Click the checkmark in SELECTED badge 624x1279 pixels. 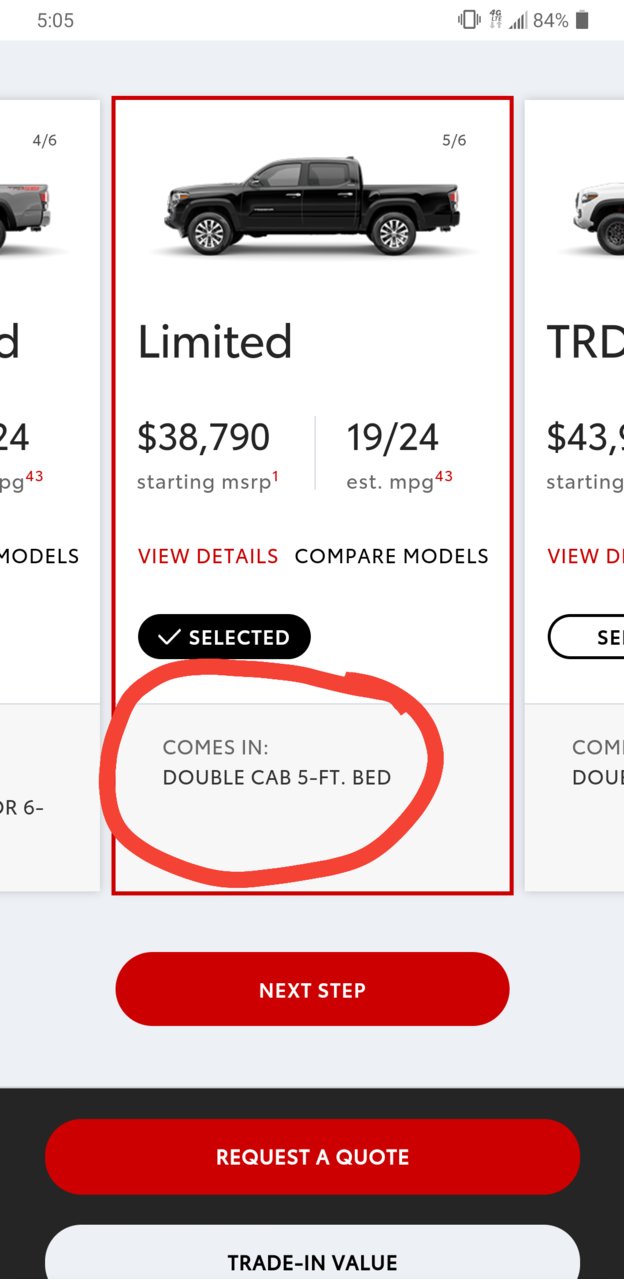(169, 637)
